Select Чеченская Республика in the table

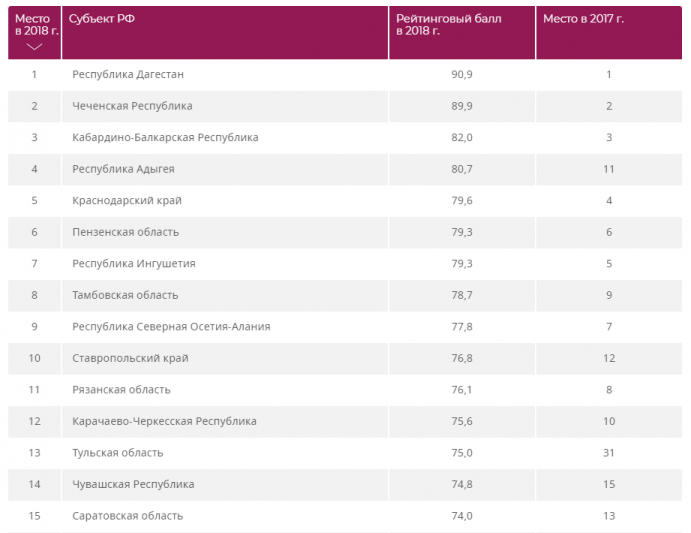[x=132, y=105]
